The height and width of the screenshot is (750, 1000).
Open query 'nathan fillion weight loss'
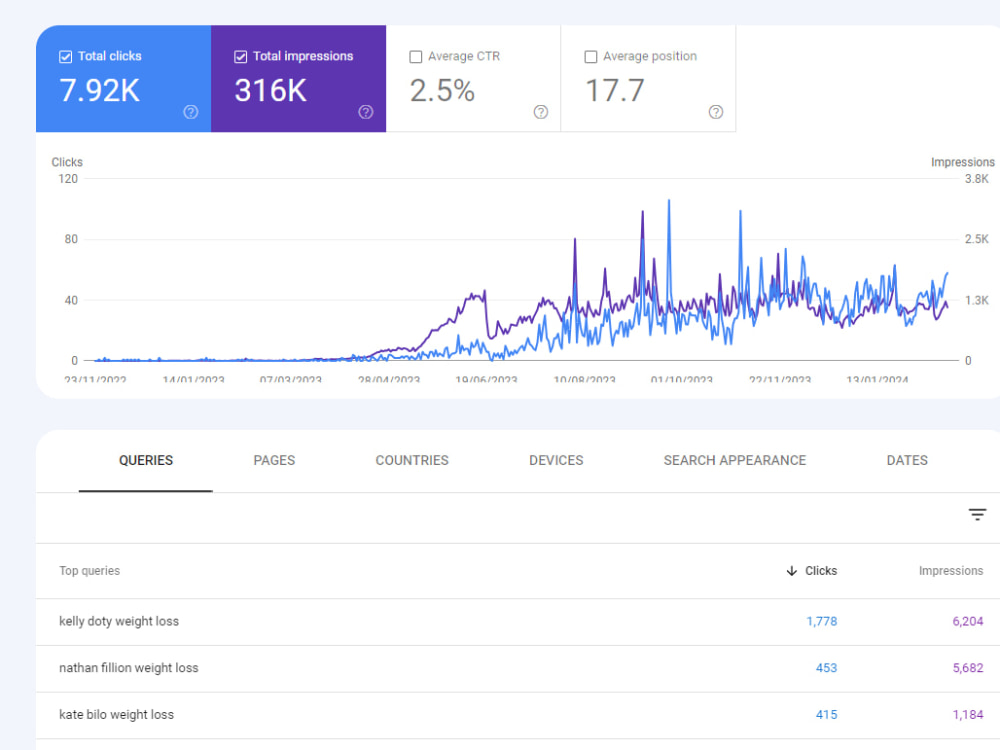coord(129,668)
